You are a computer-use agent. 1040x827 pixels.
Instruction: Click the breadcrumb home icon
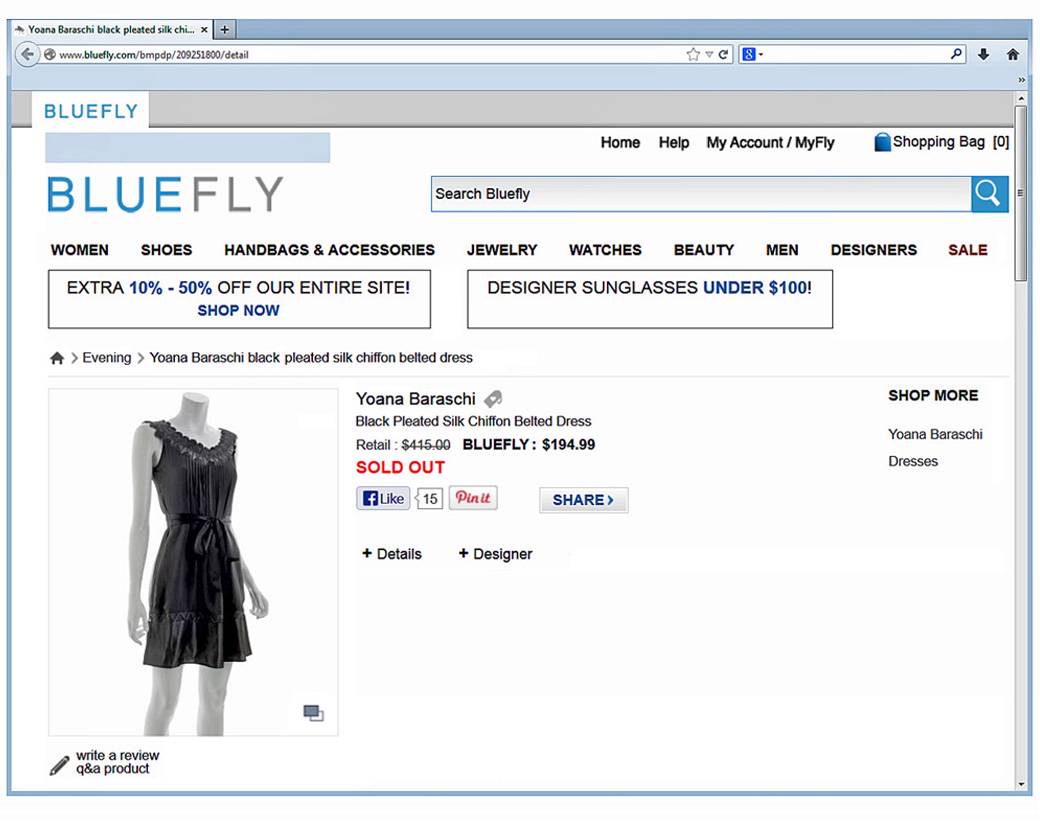click(57, 358)
